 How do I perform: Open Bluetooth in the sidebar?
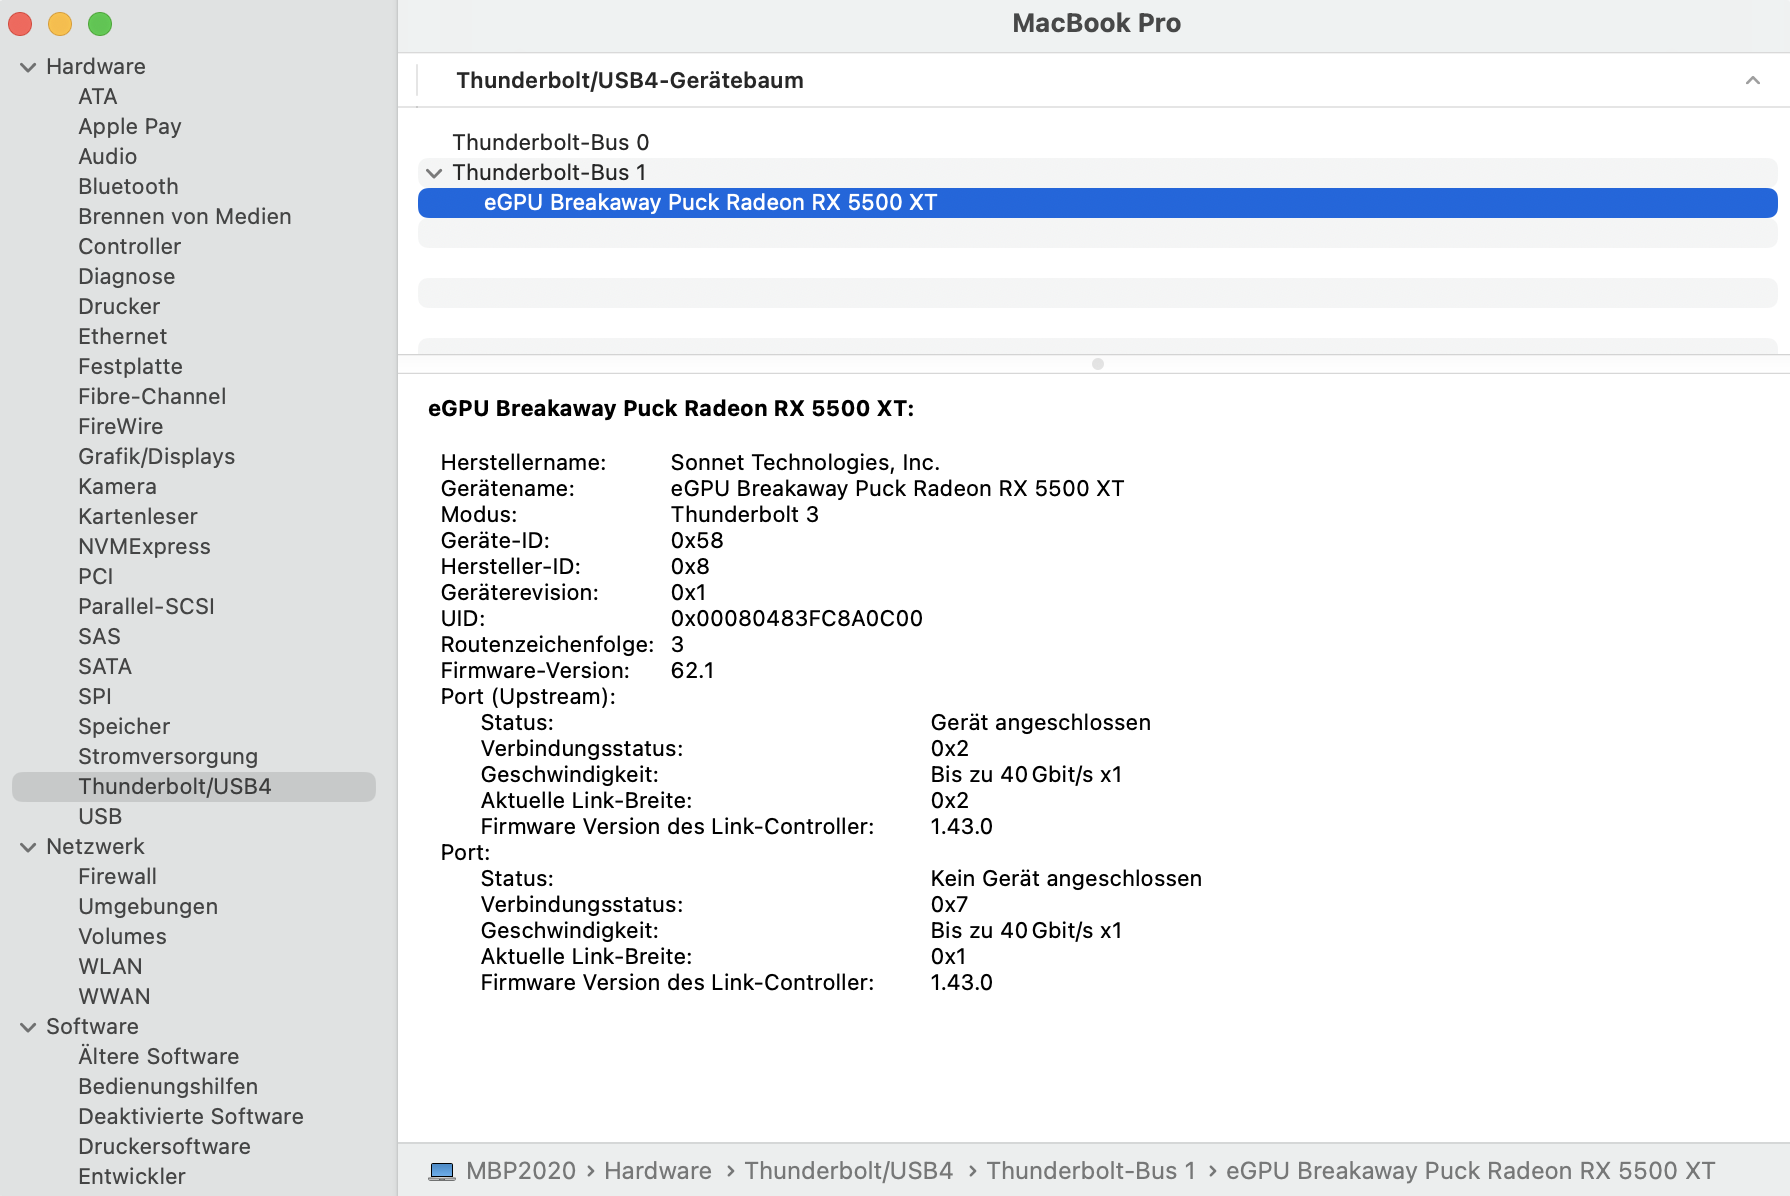[x=129, y=187]
